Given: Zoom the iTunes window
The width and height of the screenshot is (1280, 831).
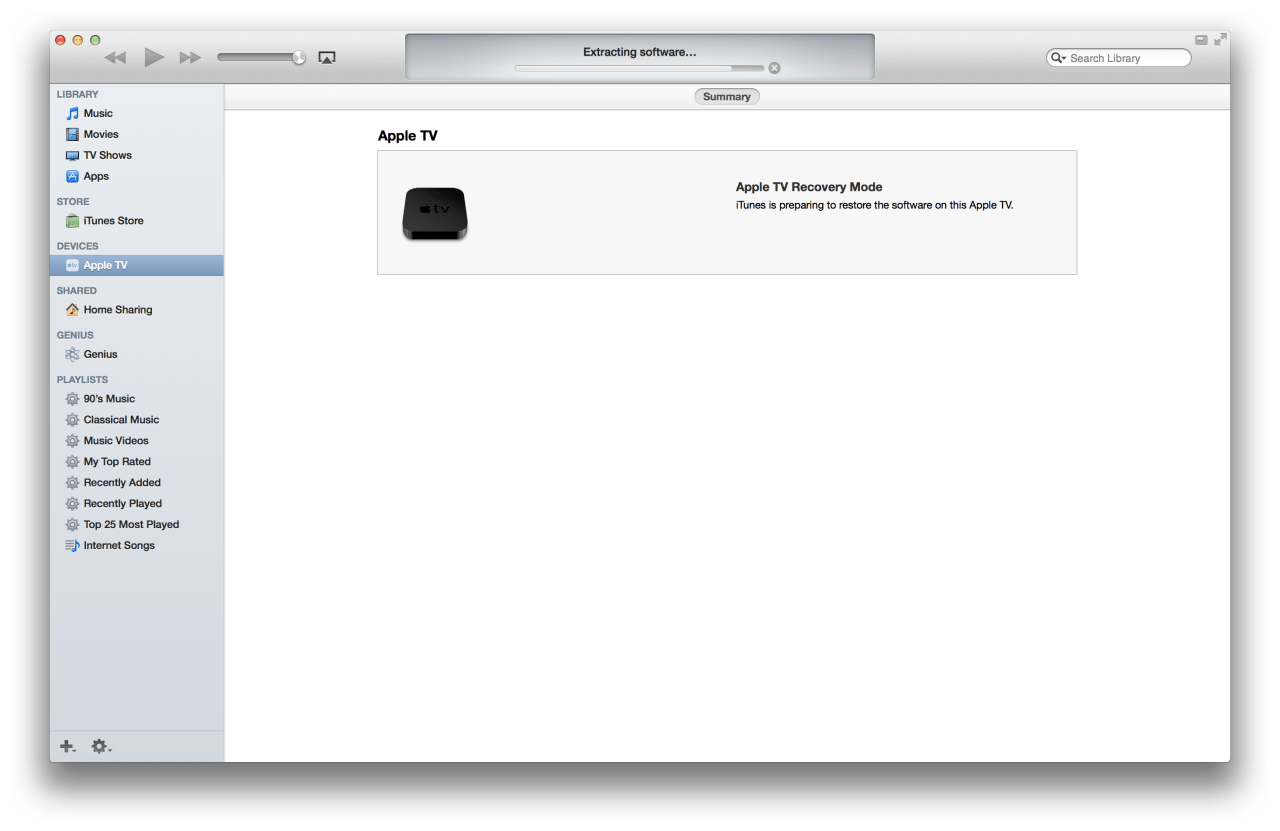Looking at the screenshot, I should (96, 40).
